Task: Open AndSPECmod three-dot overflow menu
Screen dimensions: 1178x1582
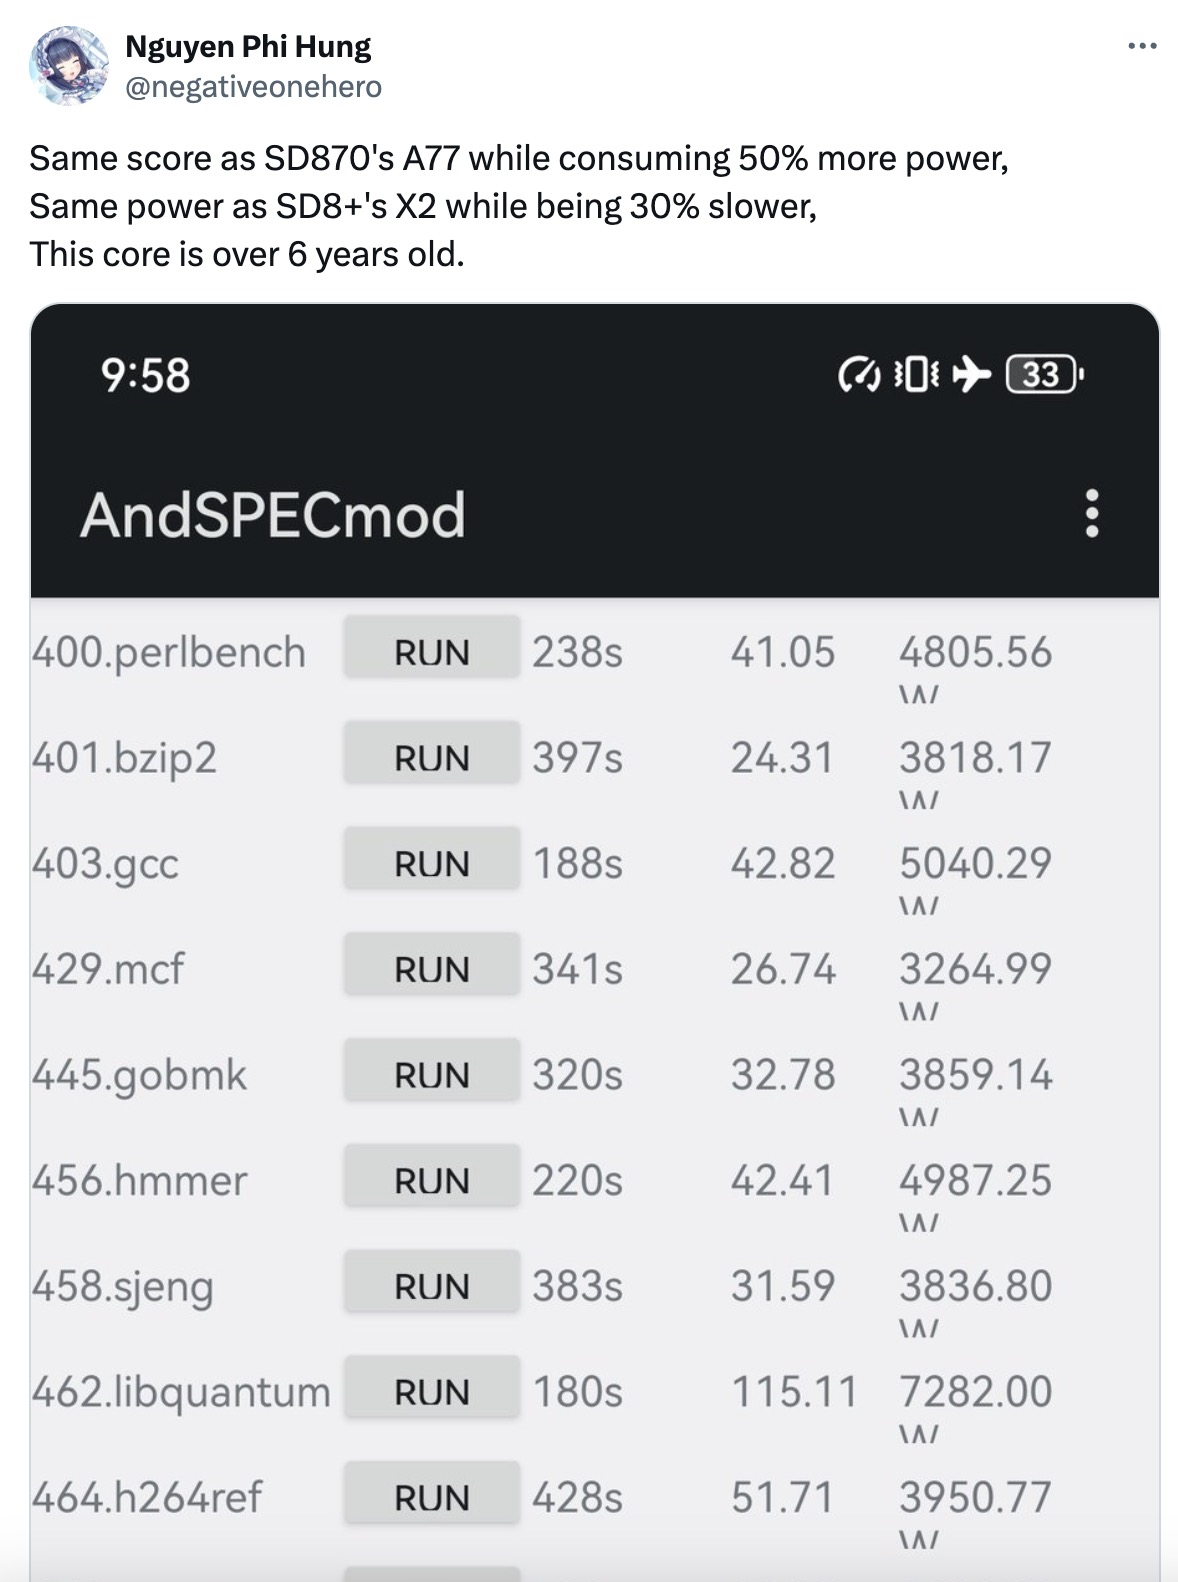Action: point(1092,513)
